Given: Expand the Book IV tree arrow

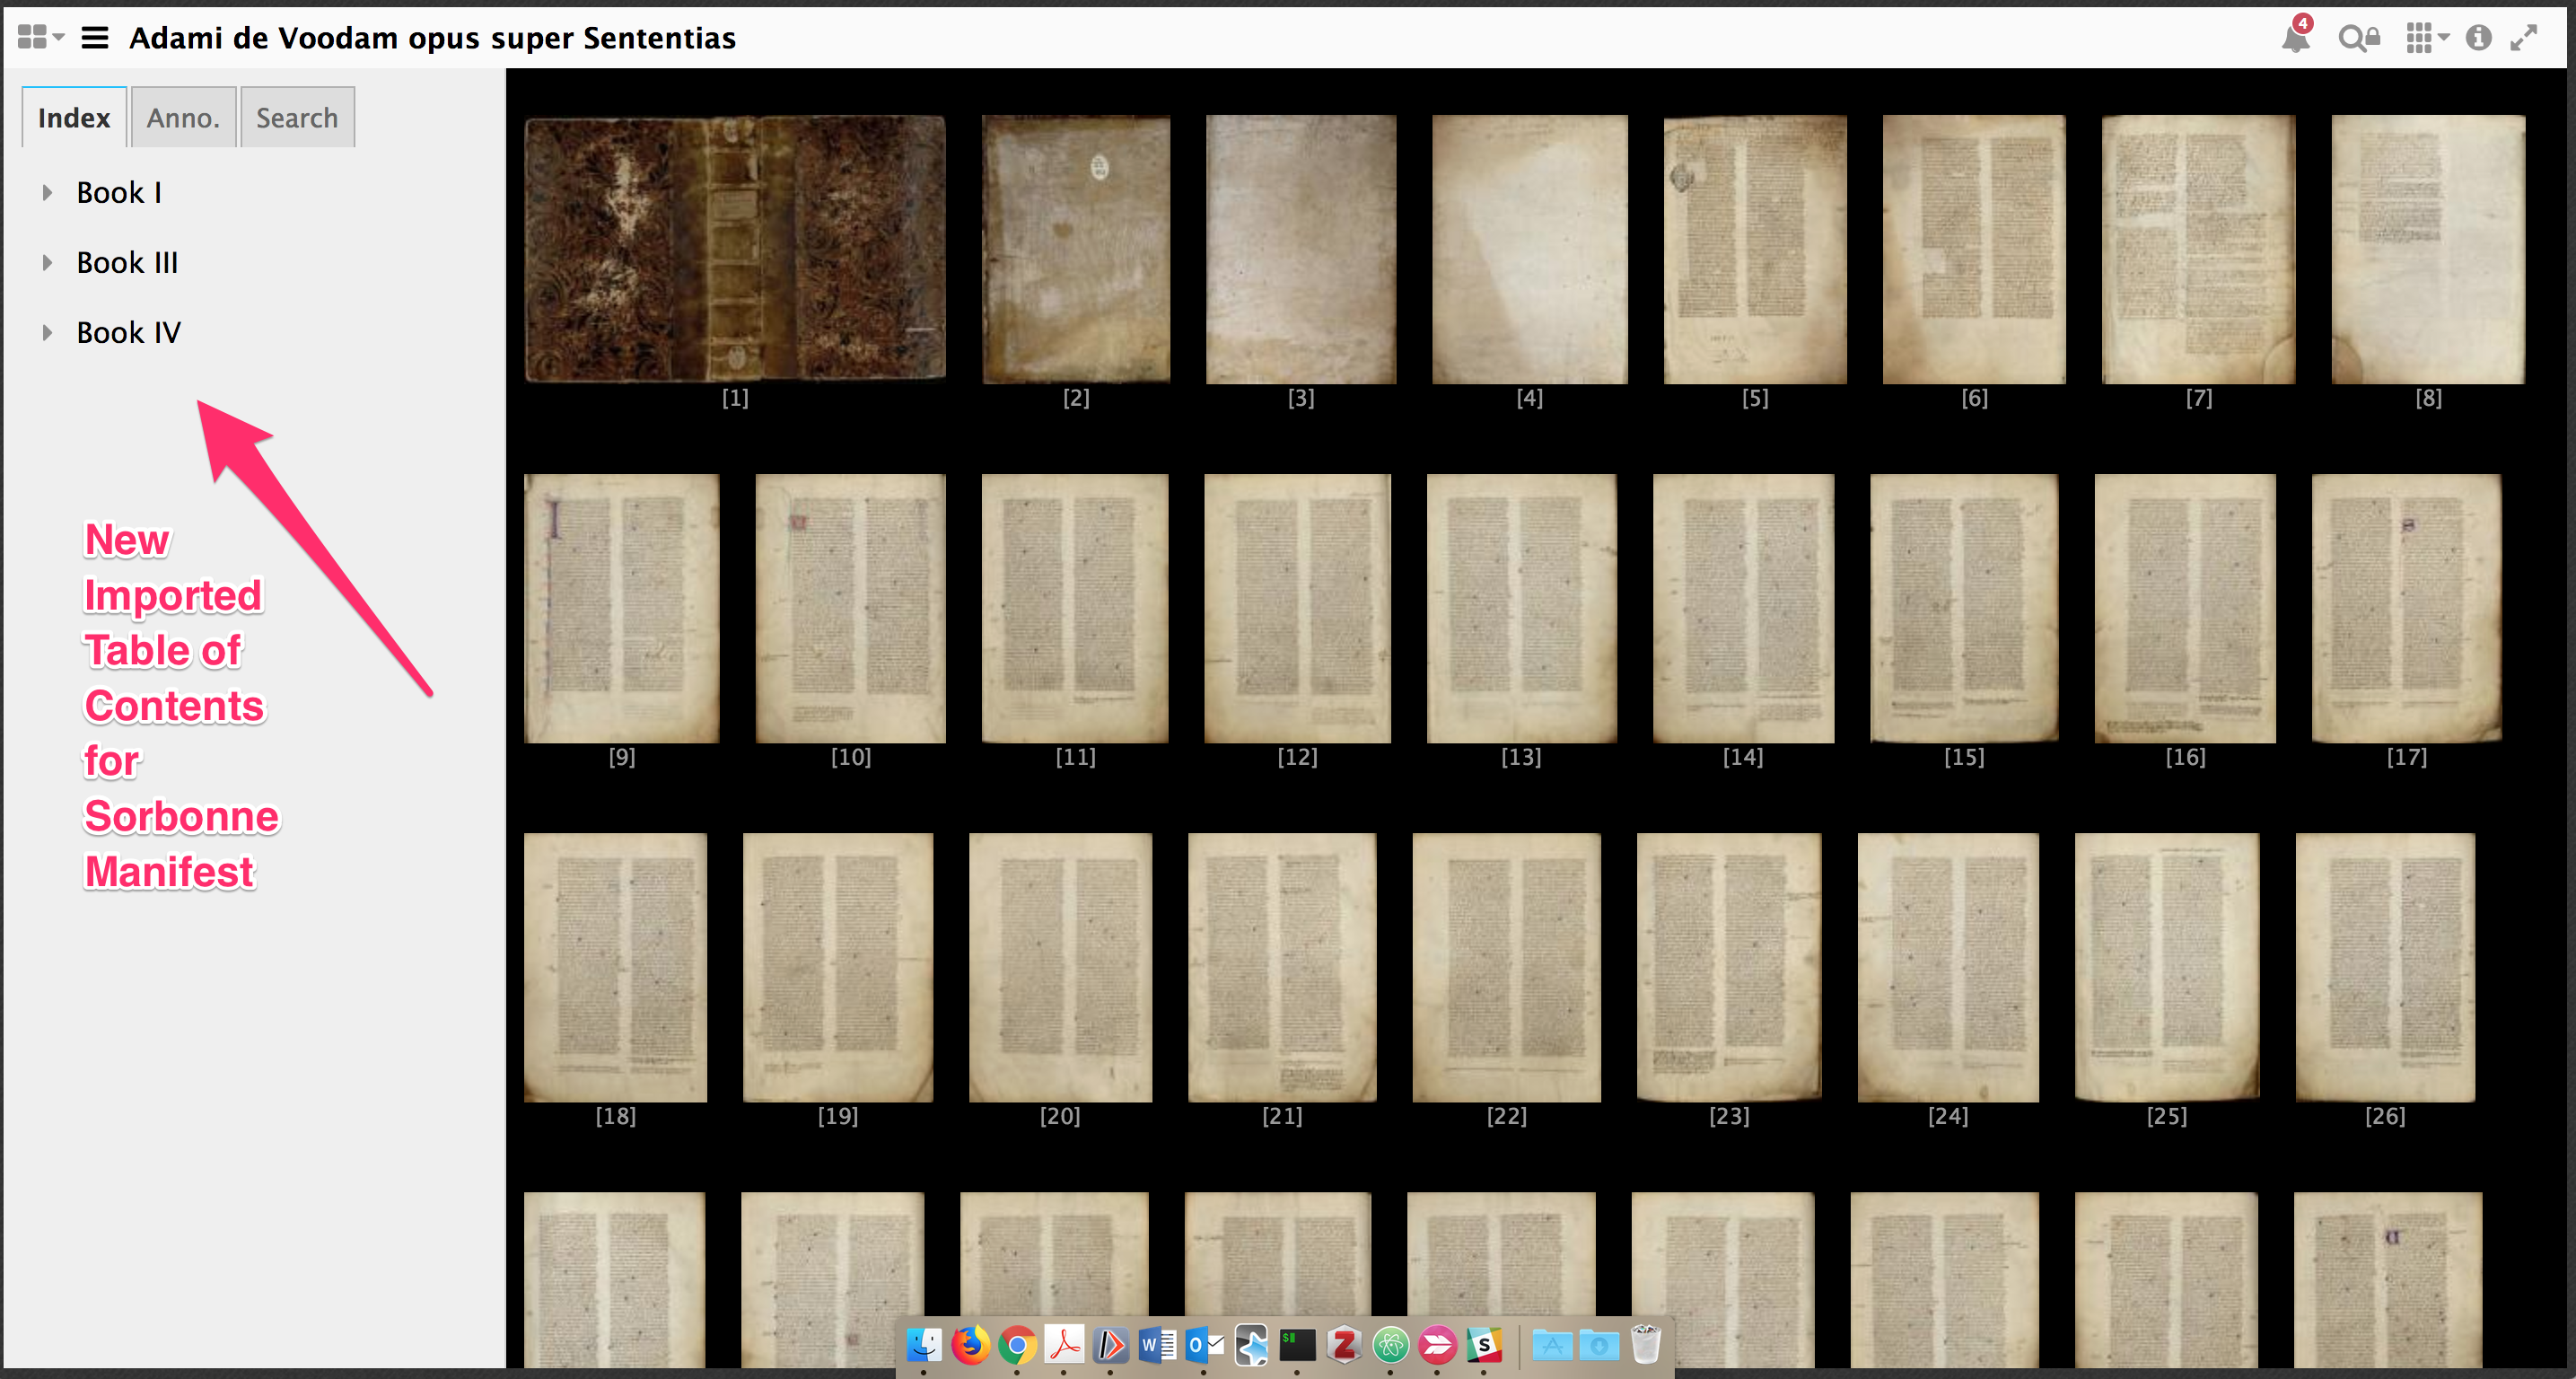Looking at the screenshot, I should coord(47,332).
